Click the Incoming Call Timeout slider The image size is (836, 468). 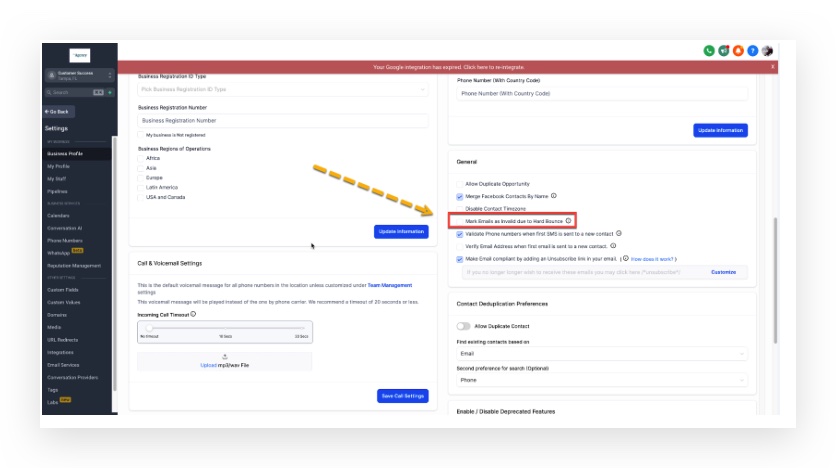(x=224, y=328)
